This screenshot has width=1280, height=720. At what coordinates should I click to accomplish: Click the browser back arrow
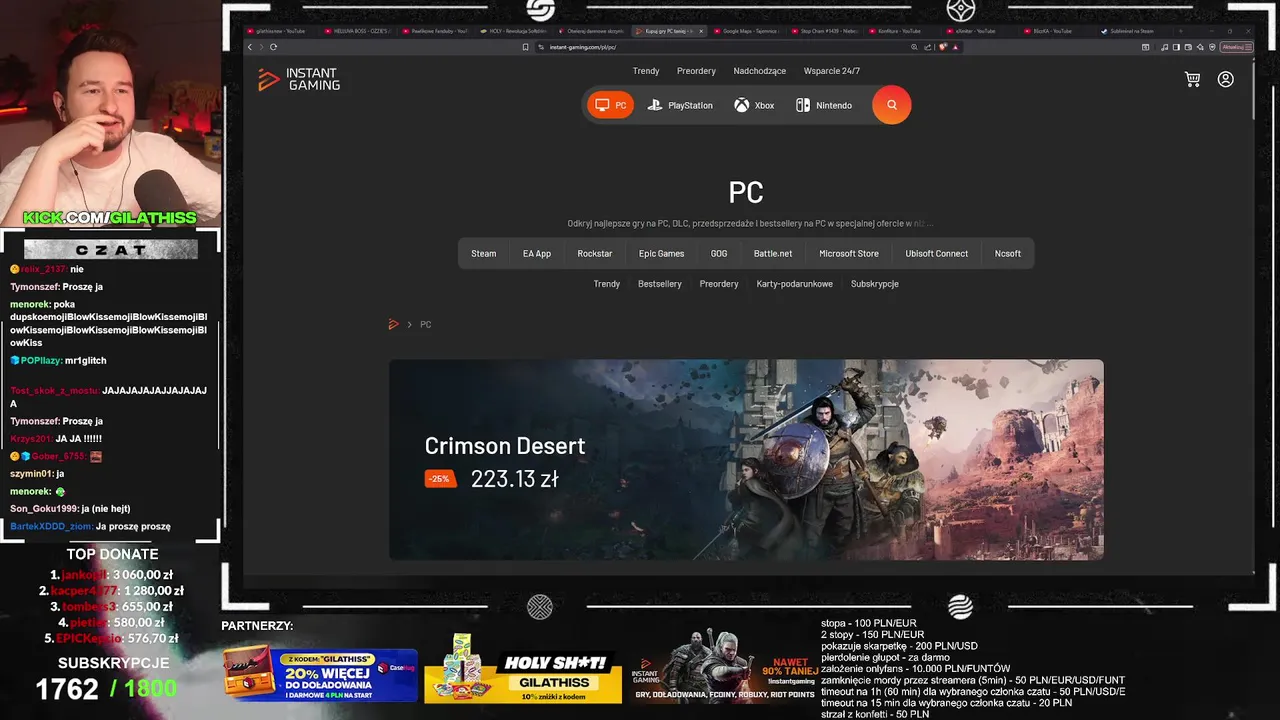pos(250,47)
